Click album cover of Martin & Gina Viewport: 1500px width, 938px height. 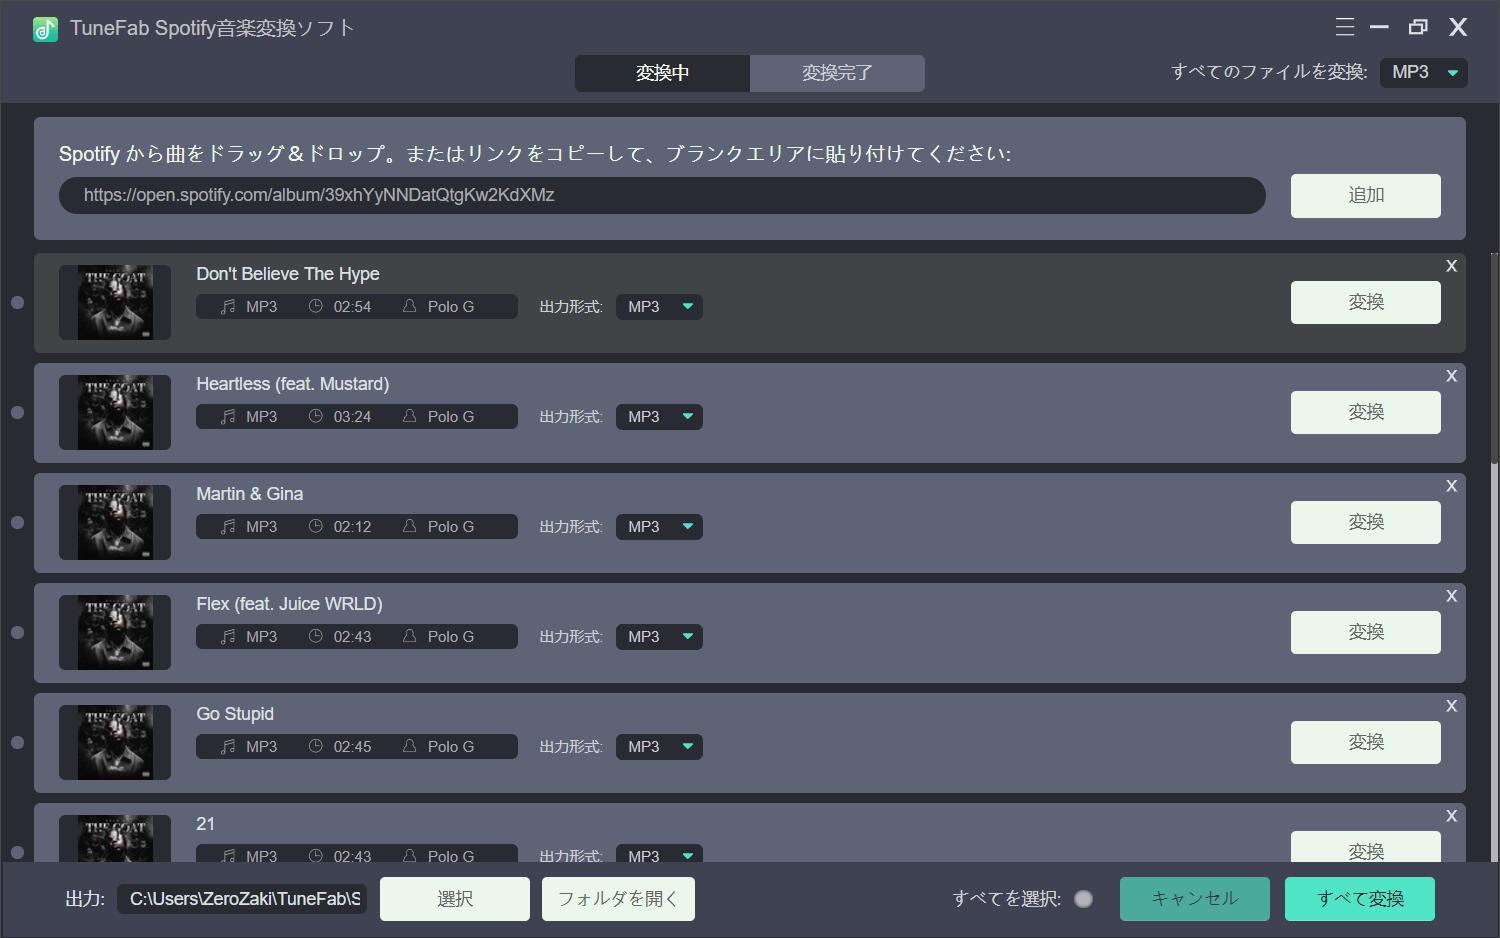pos(115,522)
